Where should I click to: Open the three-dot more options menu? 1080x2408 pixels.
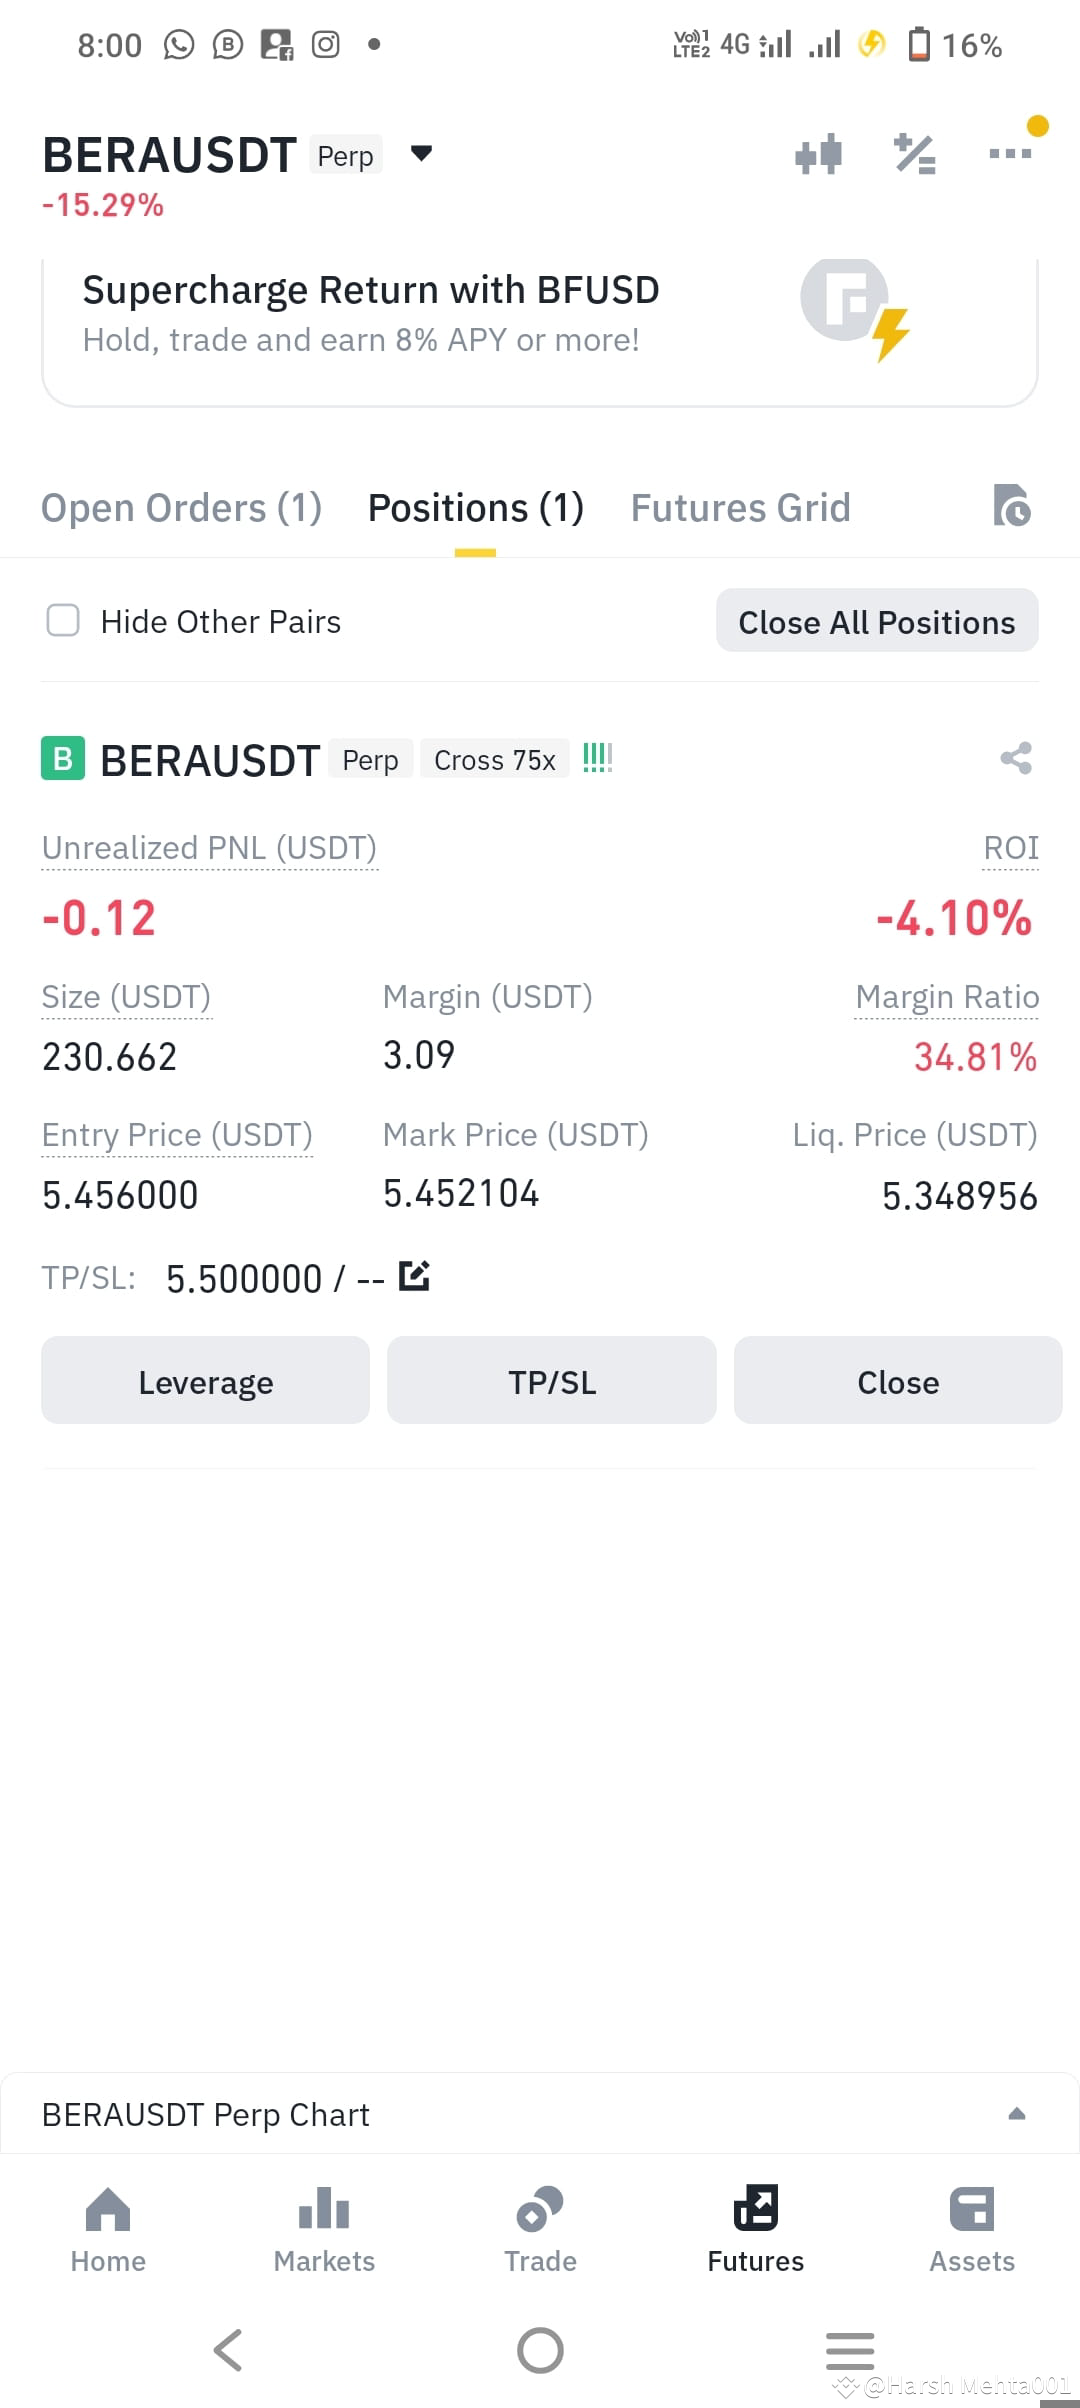pyautogui.click(x=1010, y=153)
